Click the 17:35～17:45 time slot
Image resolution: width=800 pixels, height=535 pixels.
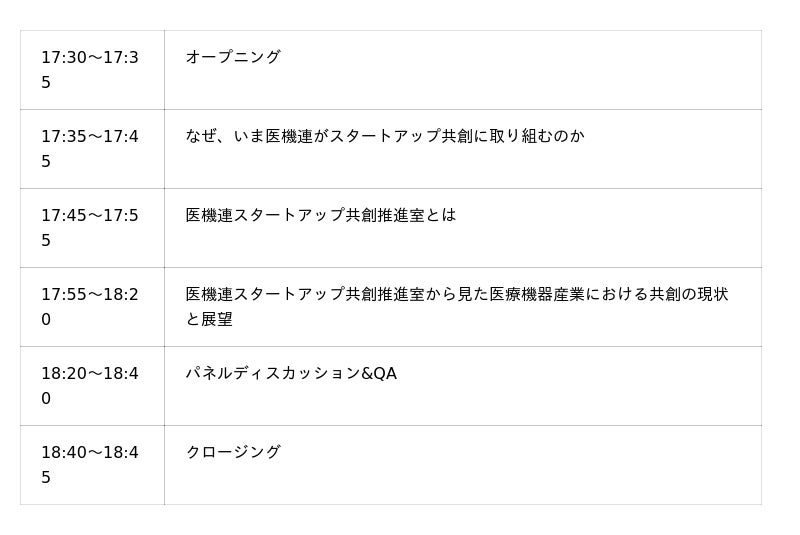point(90,149)
